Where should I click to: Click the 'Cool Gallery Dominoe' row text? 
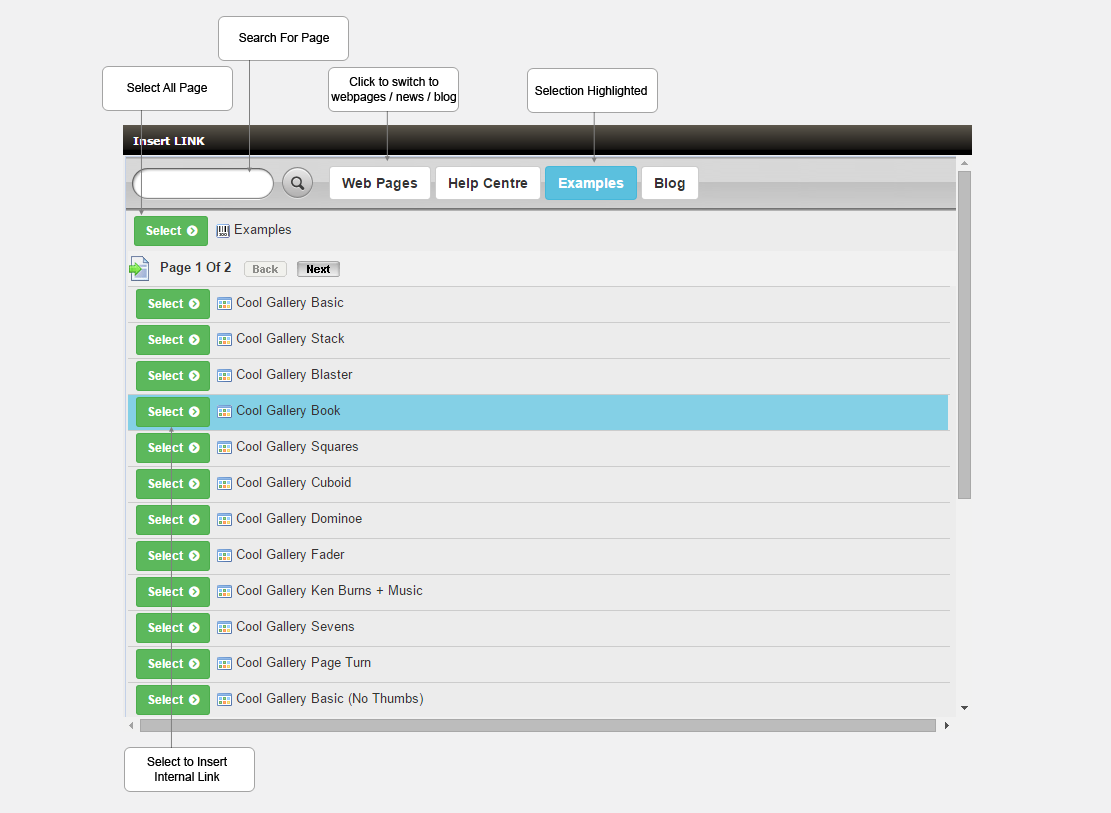click(x=299, y=520)
